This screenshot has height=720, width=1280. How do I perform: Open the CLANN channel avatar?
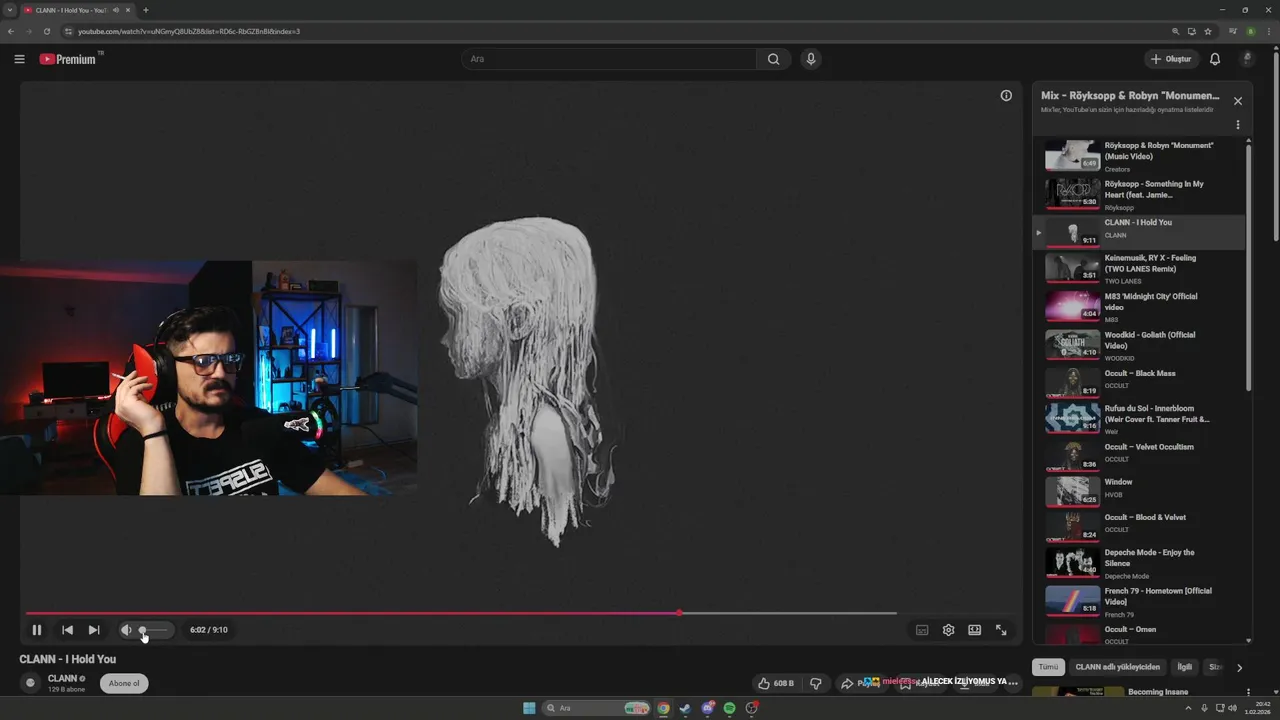pos(30,683)
